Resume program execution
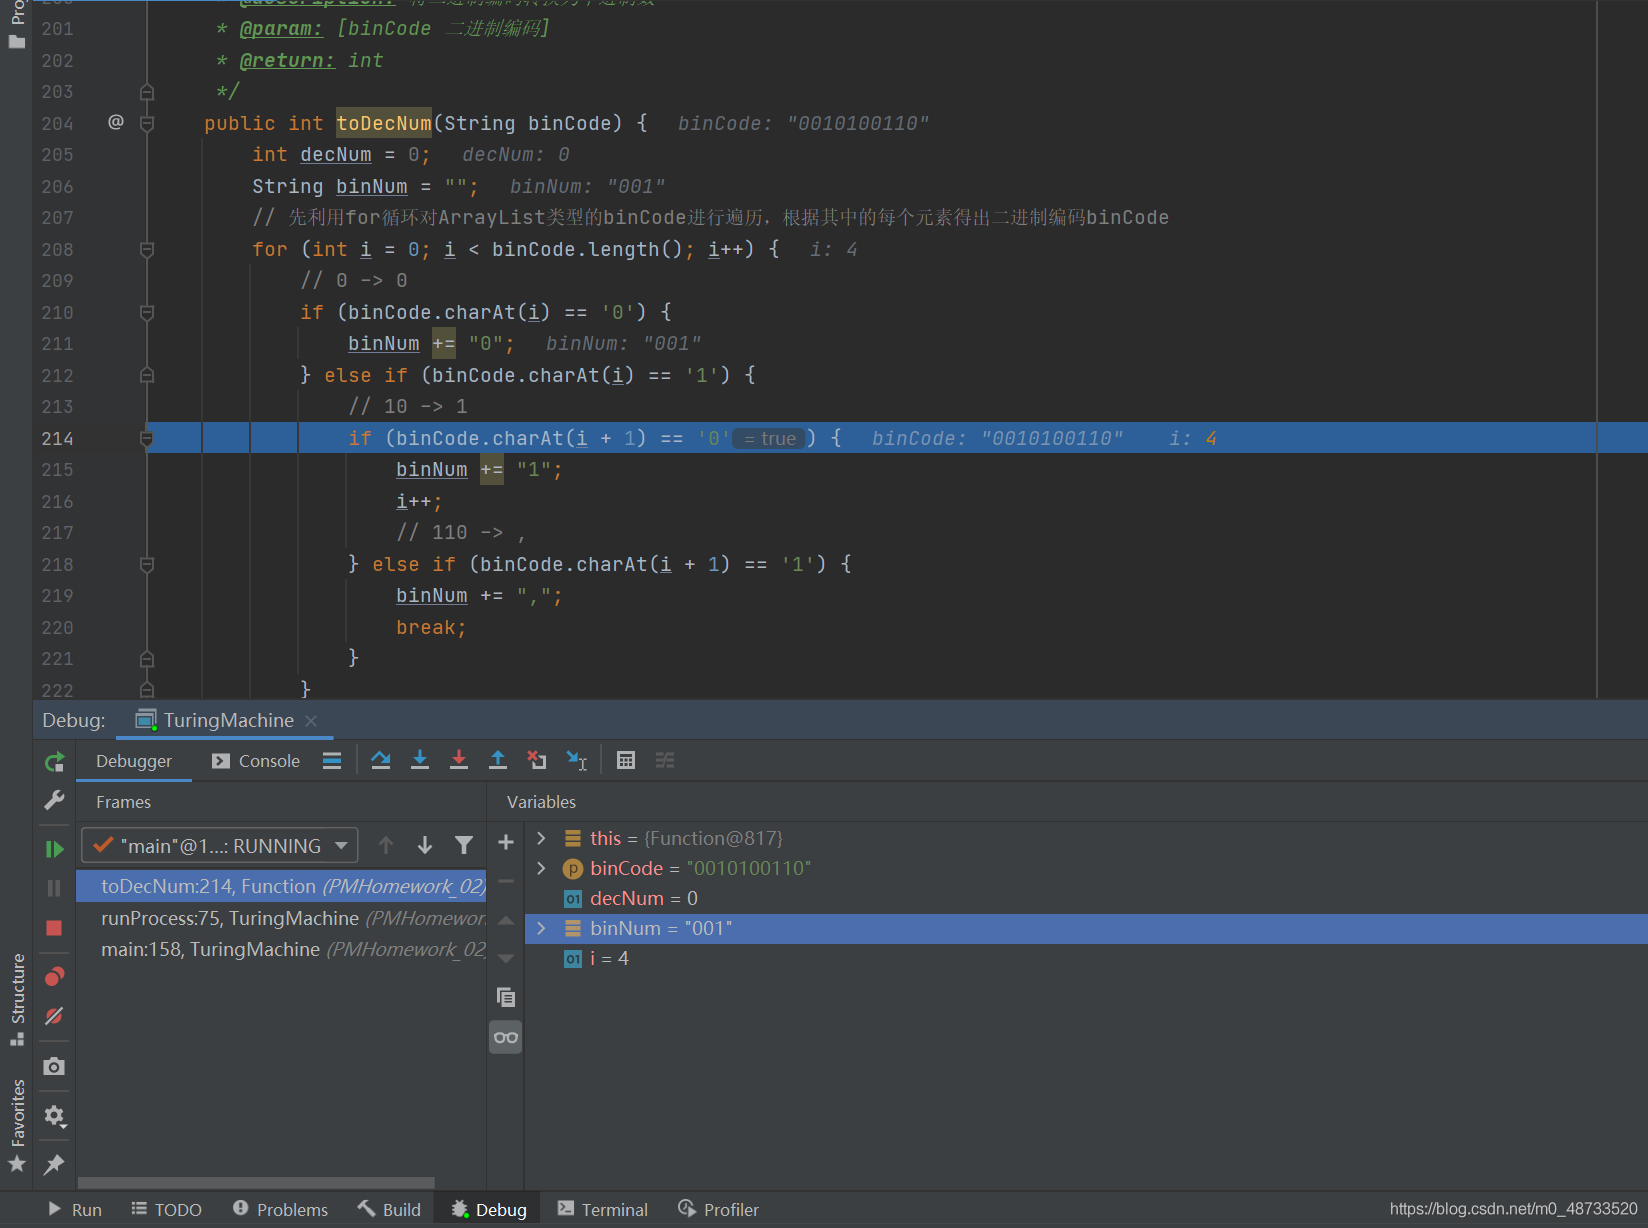Image resolution: width=1648 pixels, height=1228 pixels. 54,849
